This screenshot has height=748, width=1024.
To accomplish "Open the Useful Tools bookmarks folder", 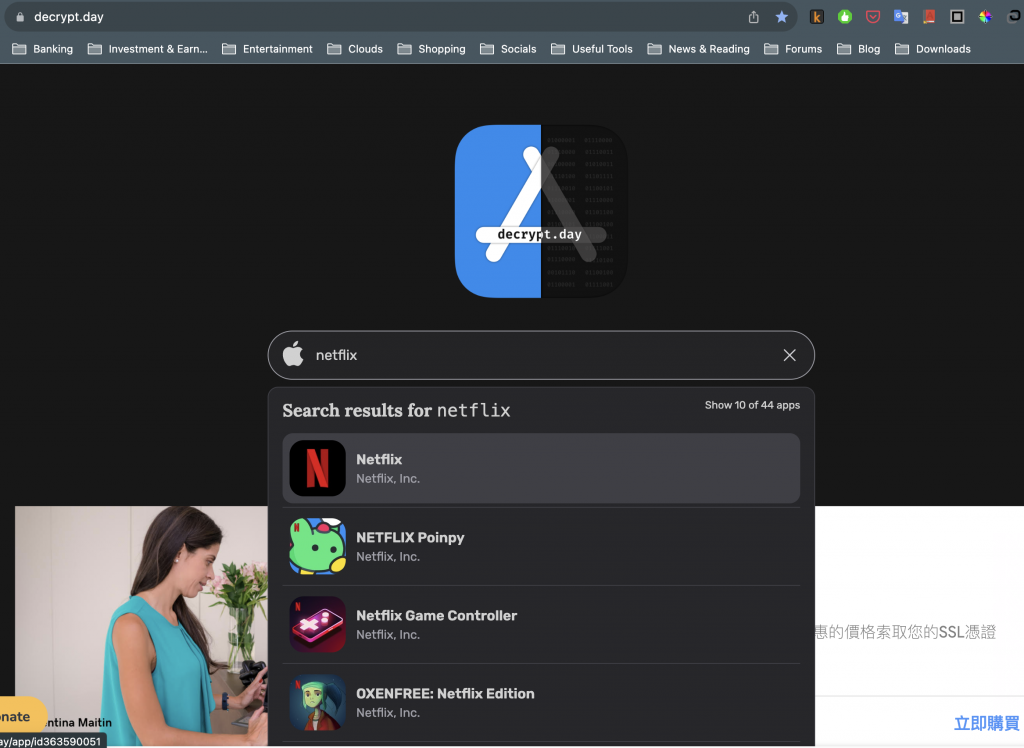I will point(592,49).
